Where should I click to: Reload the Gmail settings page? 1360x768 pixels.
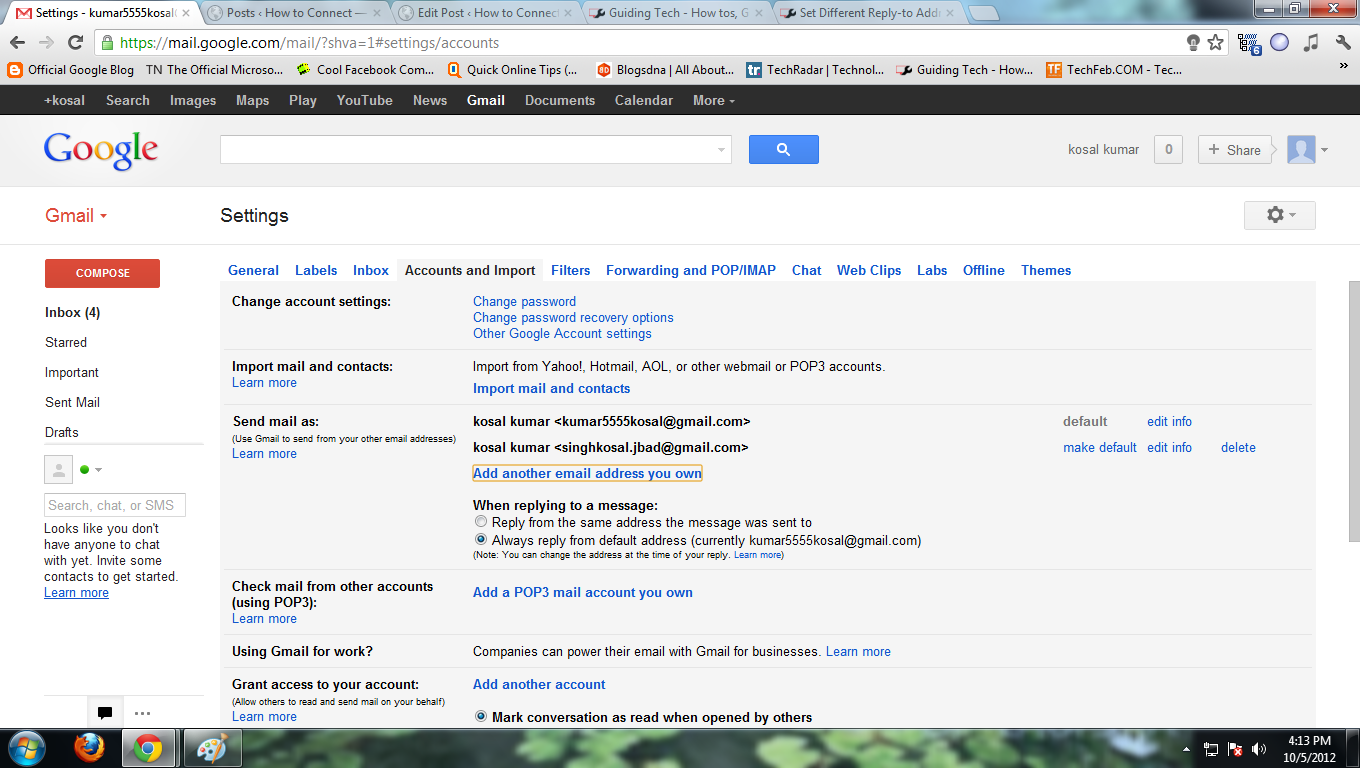75,43
